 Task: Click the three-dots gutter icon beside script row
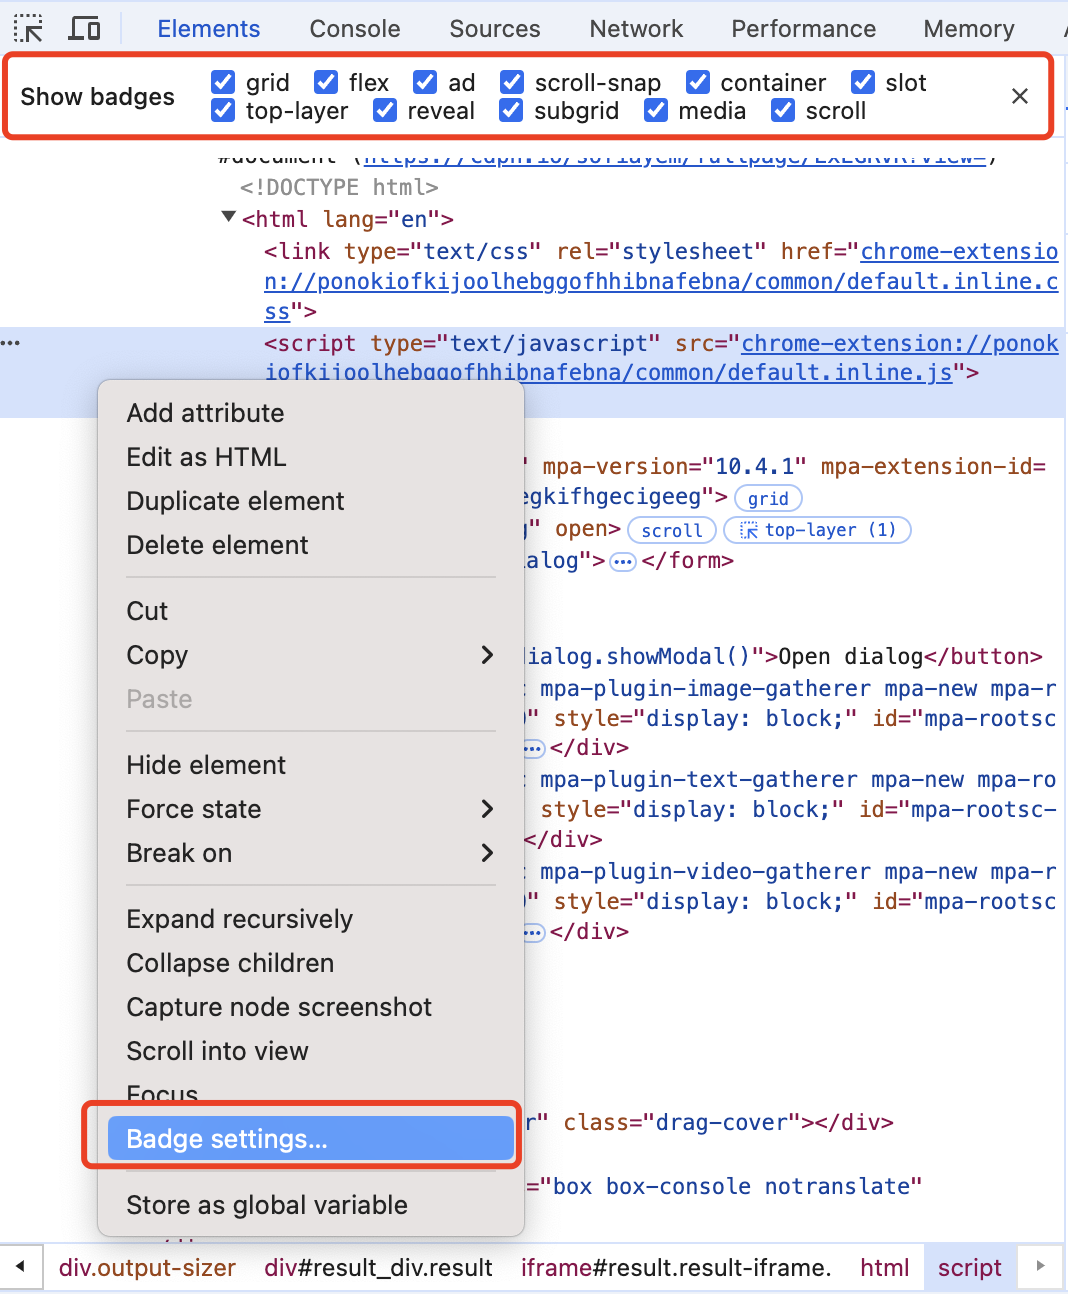pos(11,343)
